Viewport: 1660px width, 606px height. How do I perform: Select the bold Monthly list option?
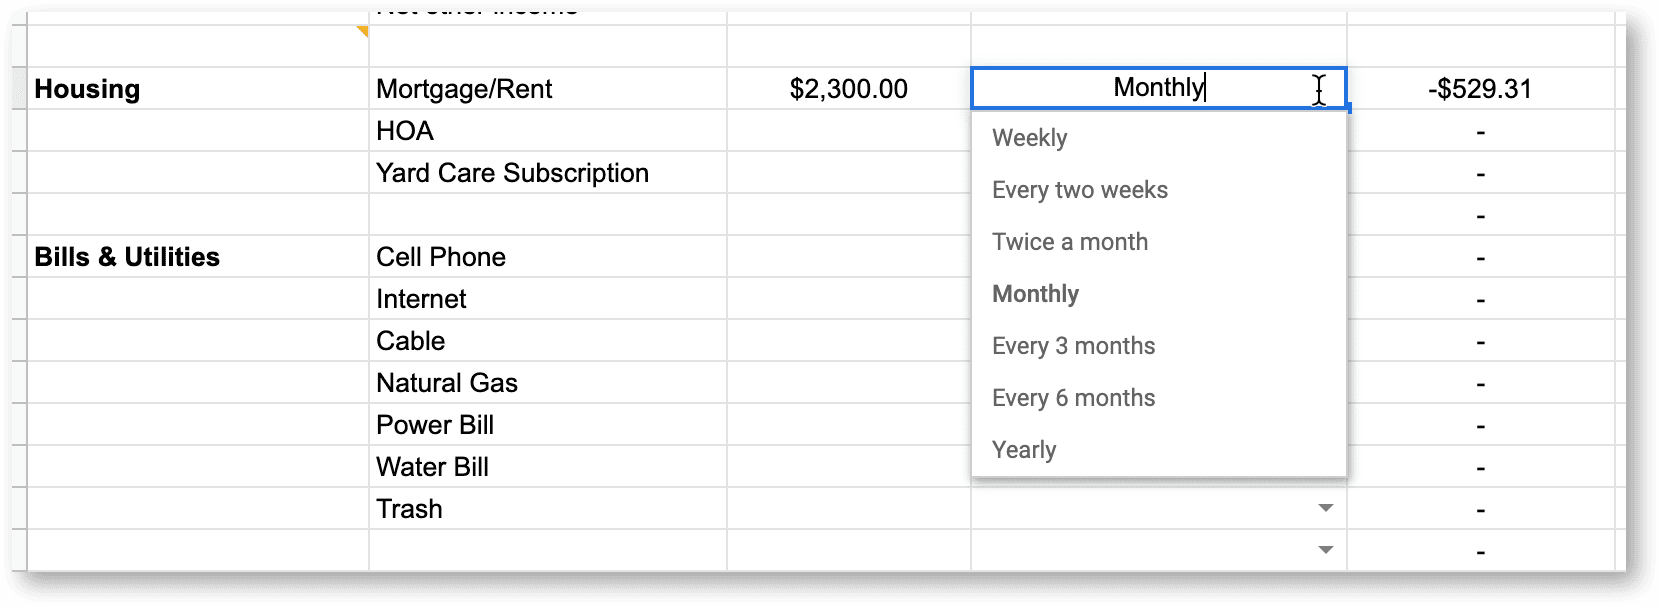click(x=1158, y=294)
